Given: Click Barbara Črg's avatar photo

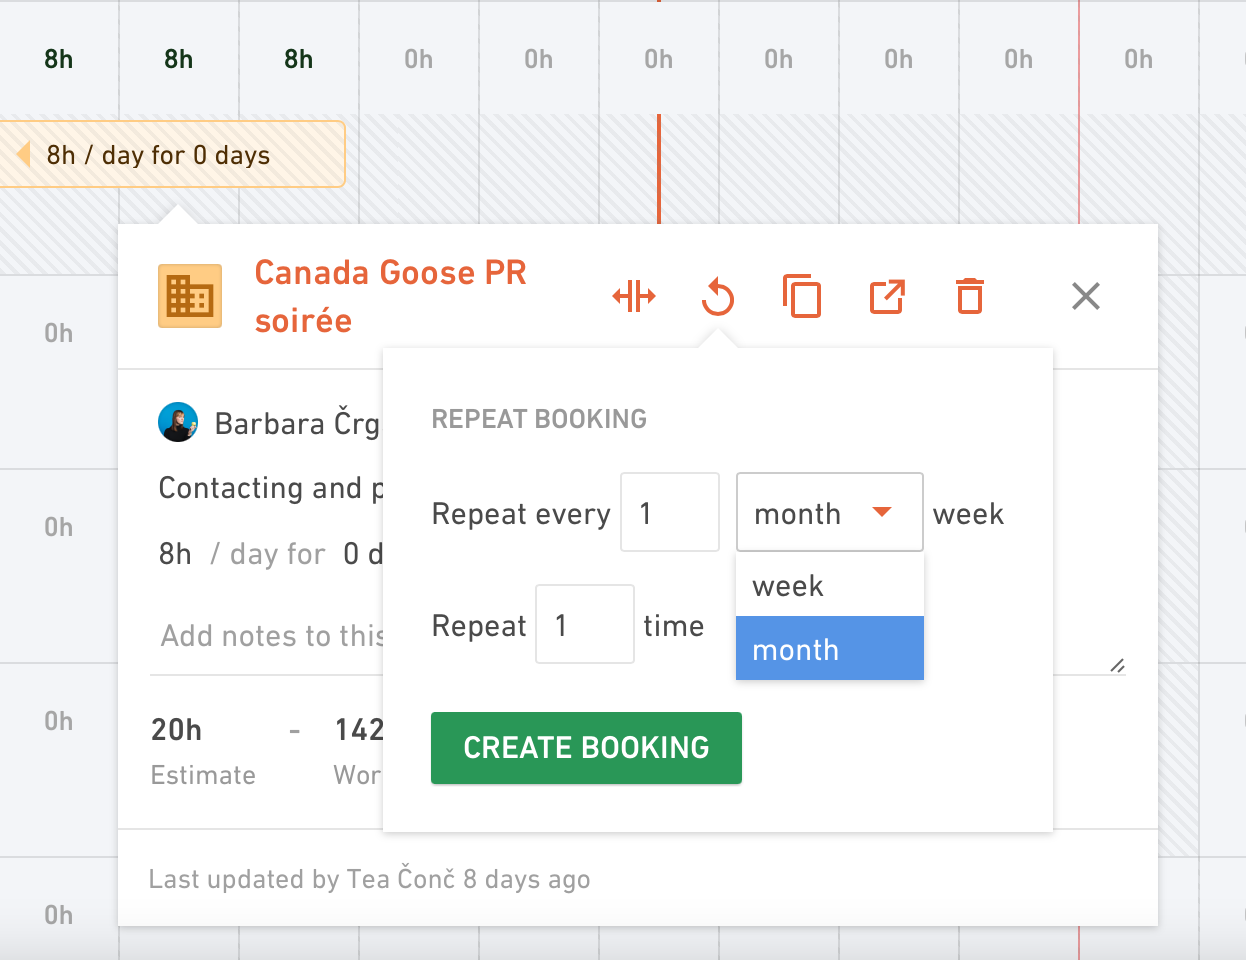Looking at the screenshot, I should pyautogui.click(x=178, y=422).
